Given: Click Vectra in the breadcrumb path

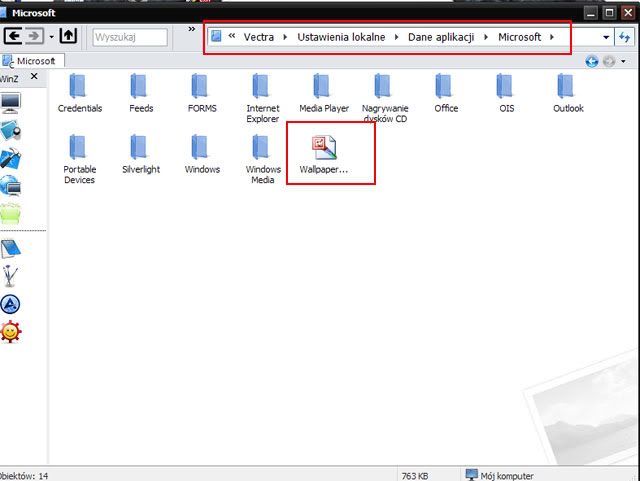Looking at the screenshot, I should coord(259,37).
